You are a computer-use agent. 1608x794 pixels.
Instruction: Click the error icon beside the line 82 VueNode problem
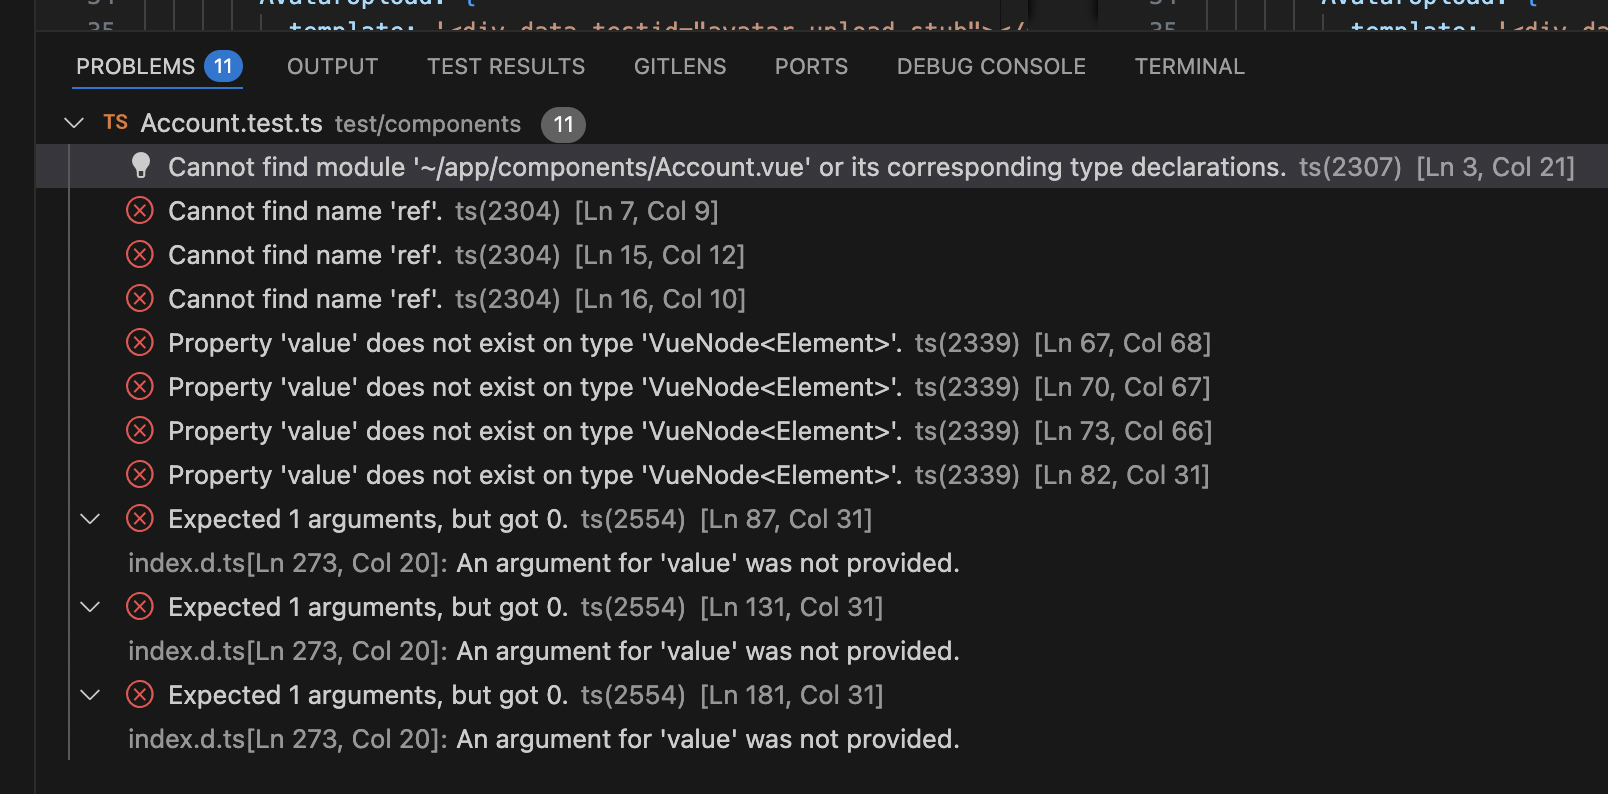[140, 474]
